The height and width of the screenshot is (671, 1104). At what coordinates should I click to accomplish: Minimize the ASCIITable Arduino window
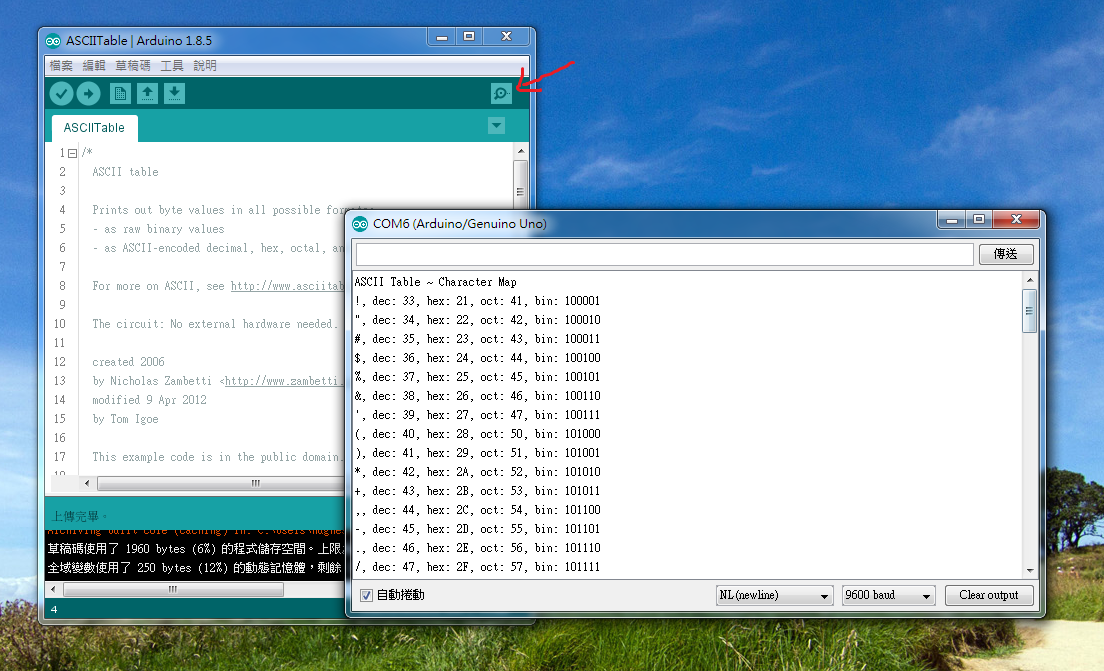(x=441, y=37)
